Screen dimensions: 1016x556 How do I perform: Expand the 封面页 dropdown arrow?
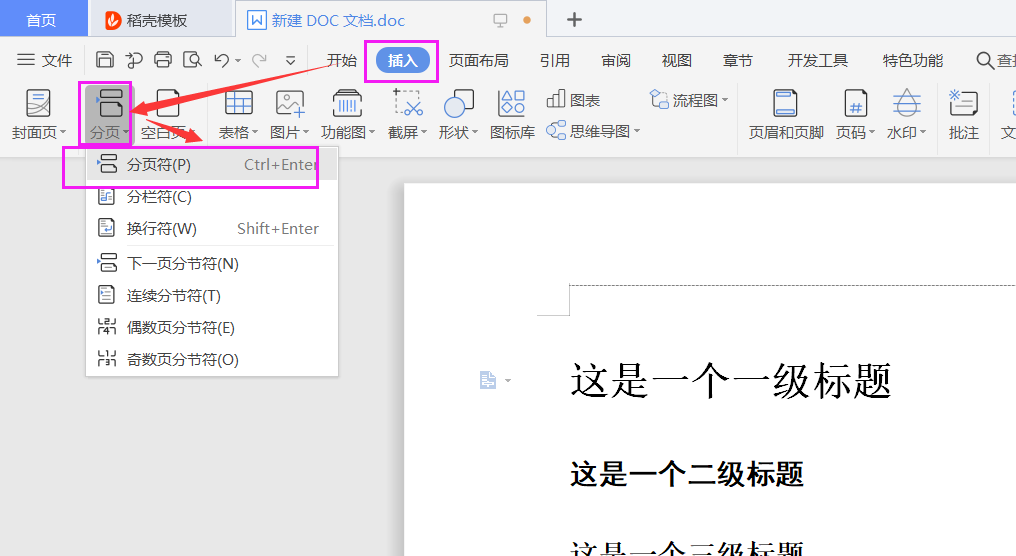click(63, 132)
